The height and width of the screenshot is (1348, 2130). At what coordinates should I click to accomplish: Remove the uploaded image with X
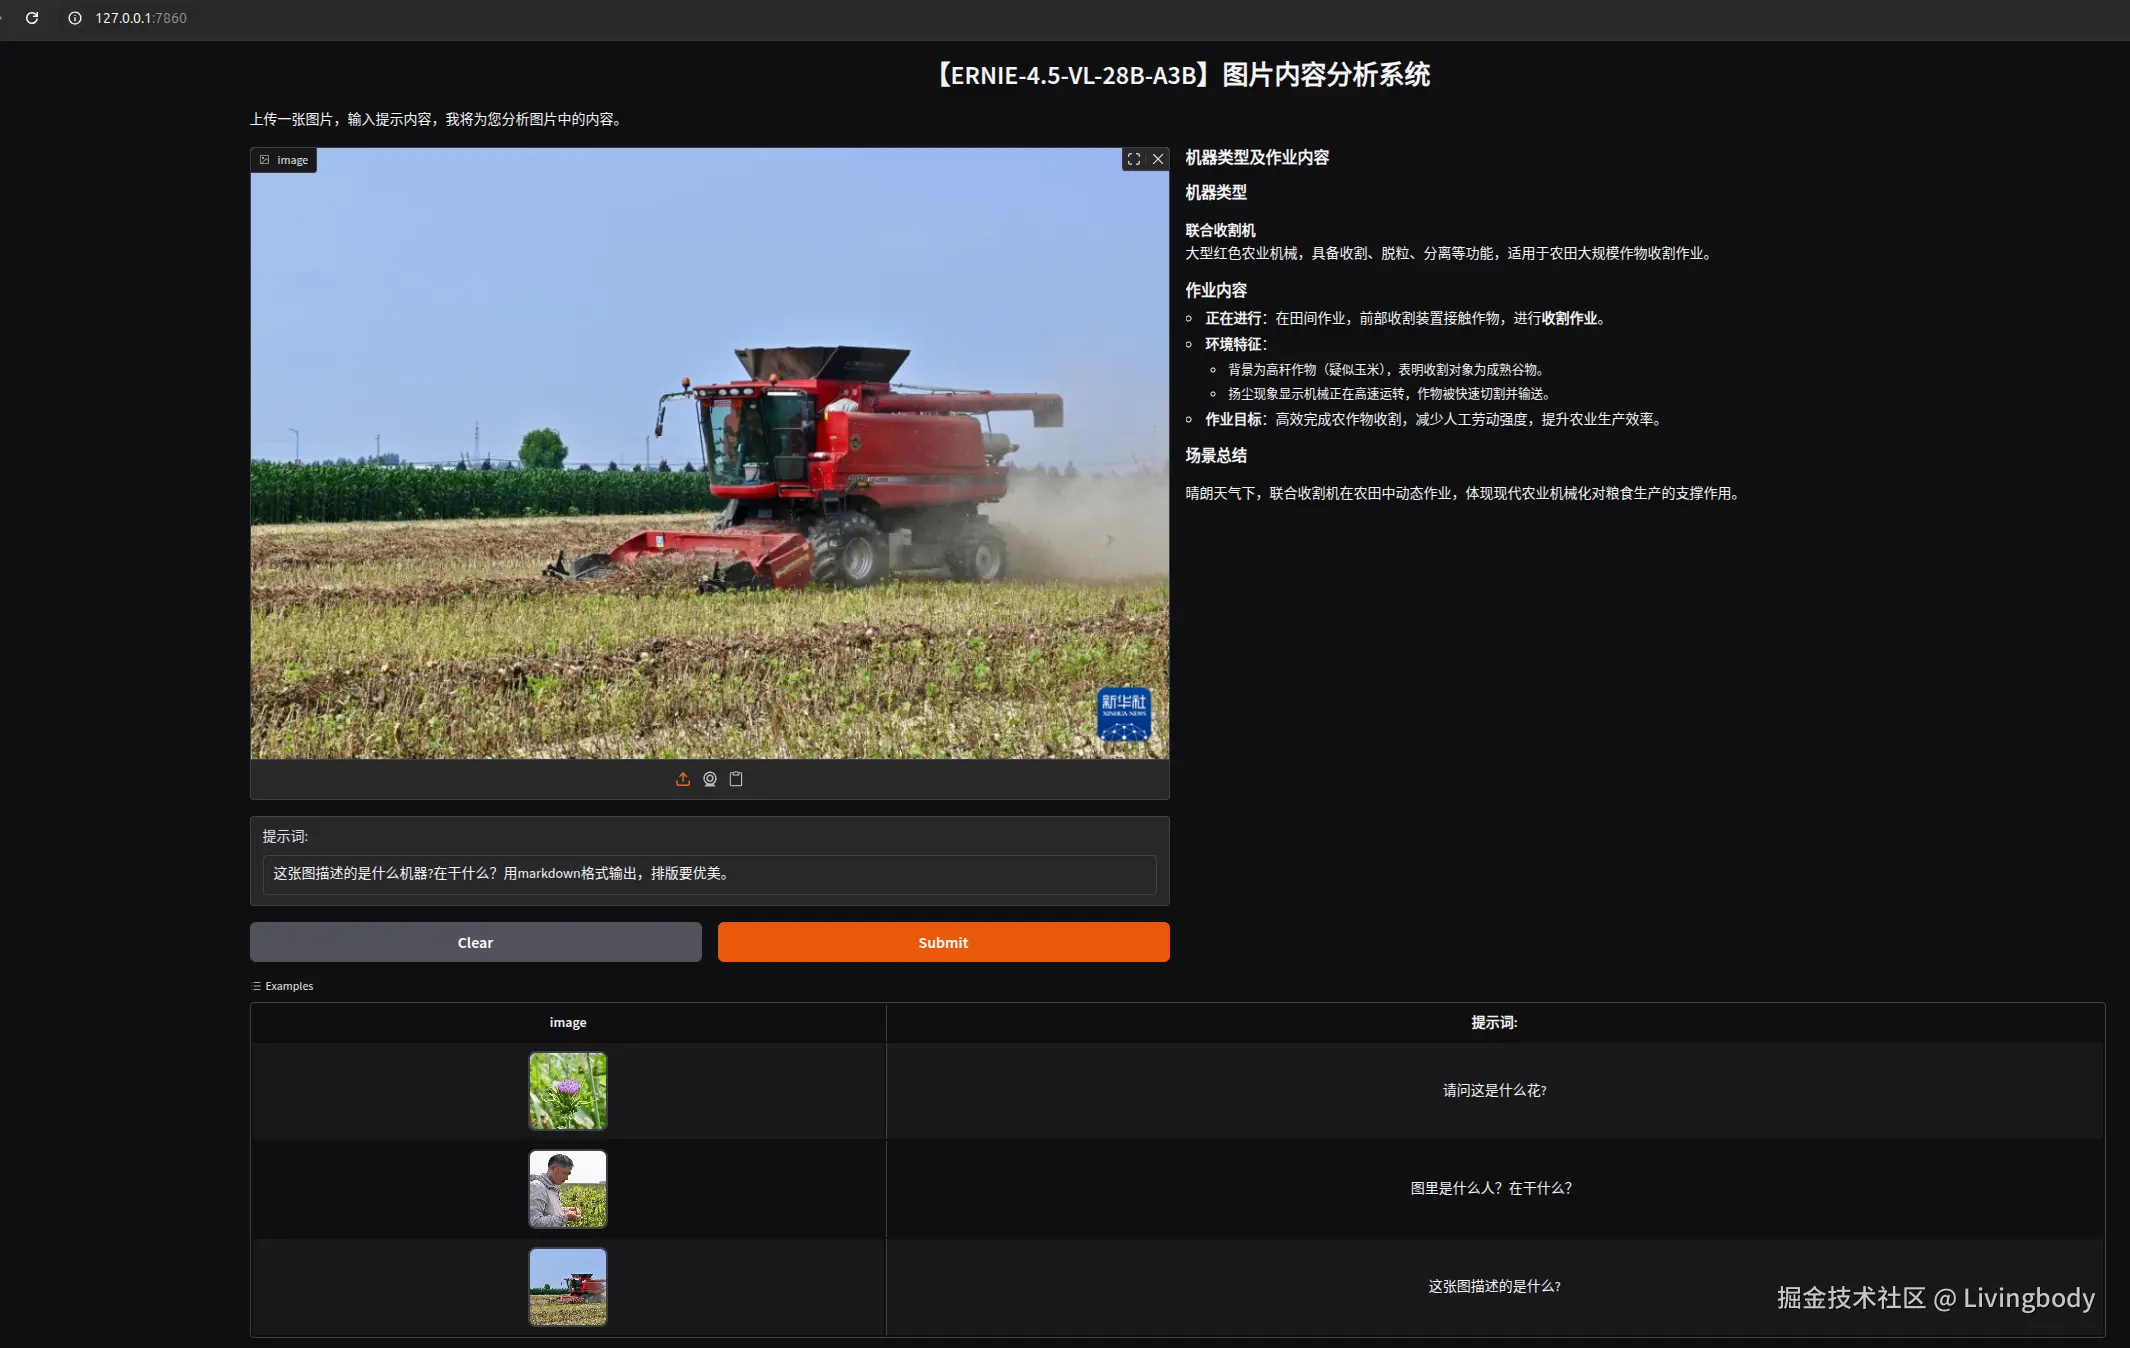[x=1158, y=159]
